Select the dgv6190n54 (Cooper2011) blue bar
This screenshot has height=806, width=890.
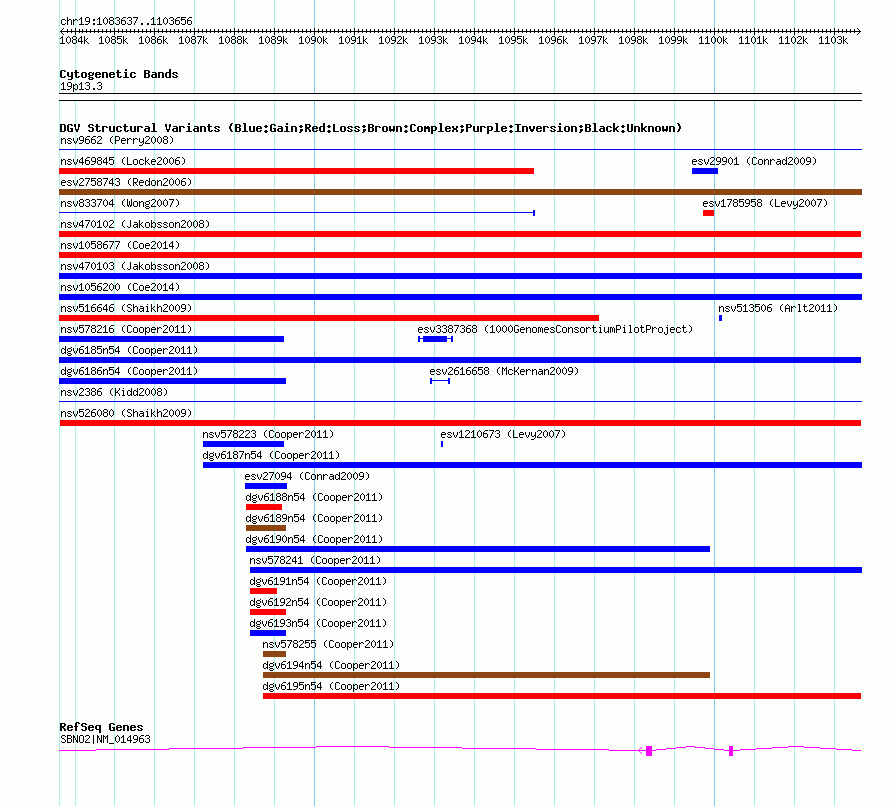(477, 549)
